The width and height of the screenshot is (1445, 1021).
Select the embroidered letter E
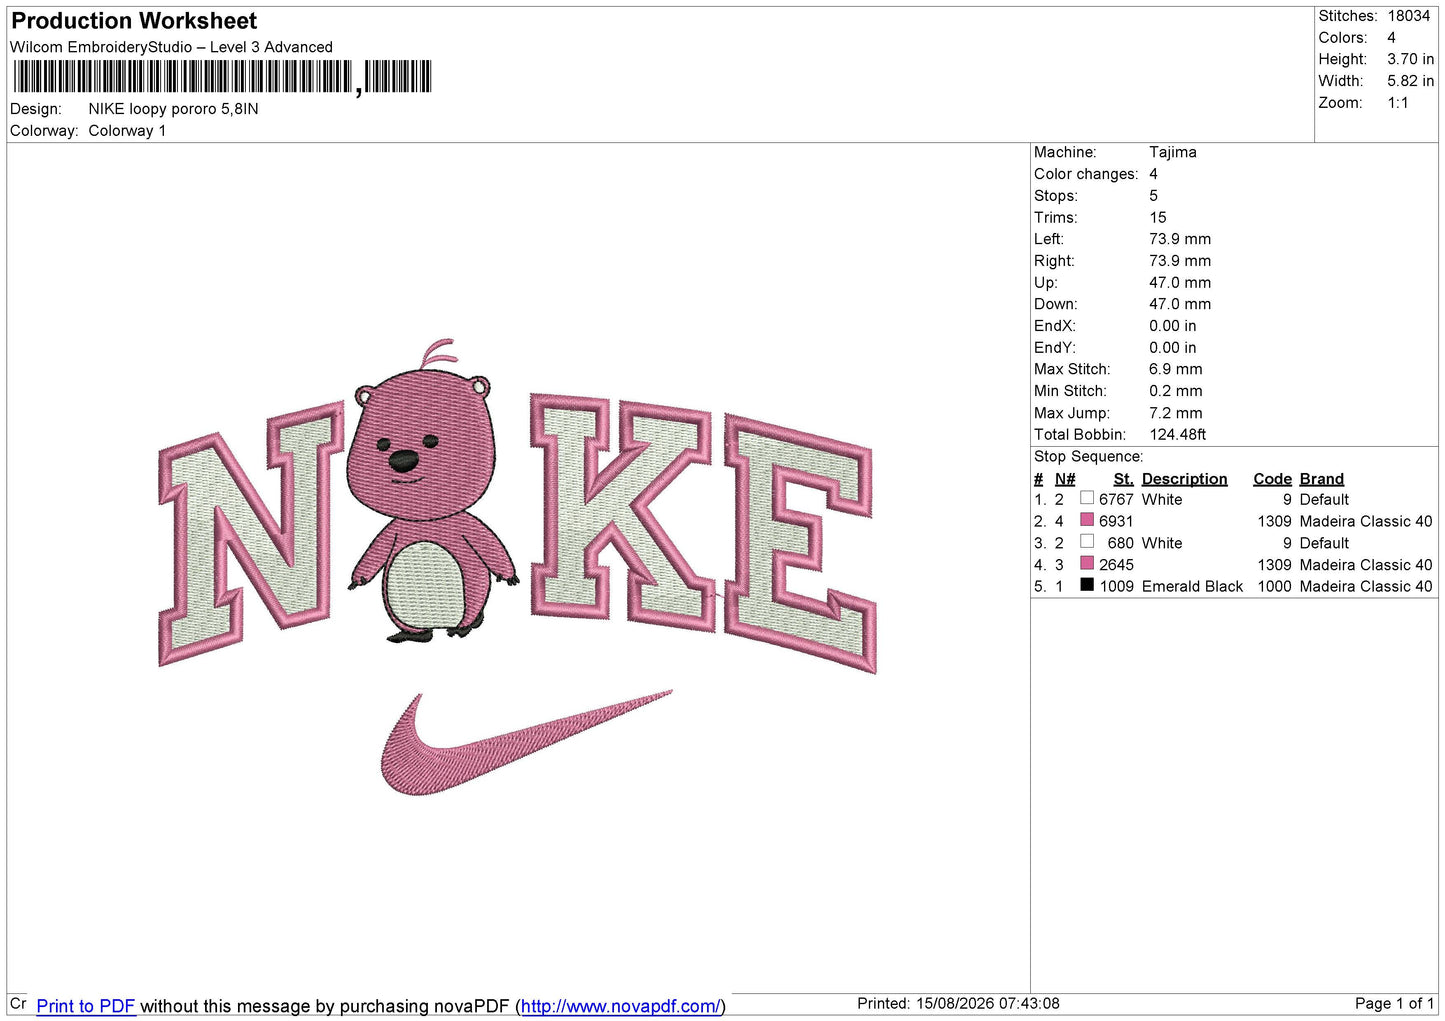pos(800,543)
